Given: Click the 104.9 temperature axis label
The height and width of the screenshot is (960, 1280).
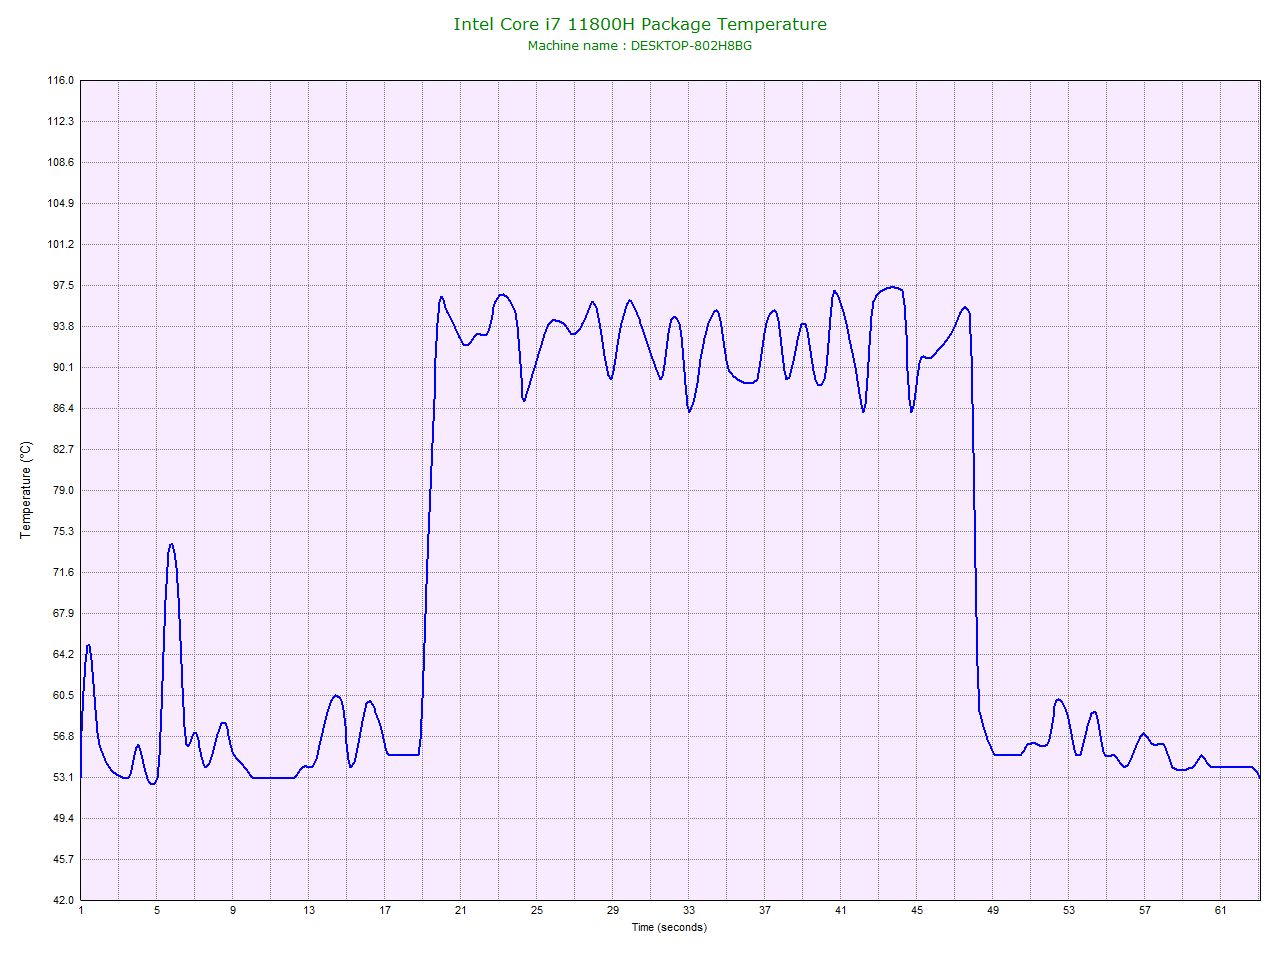Looking at the screenshot, I should tap(61, 203).
